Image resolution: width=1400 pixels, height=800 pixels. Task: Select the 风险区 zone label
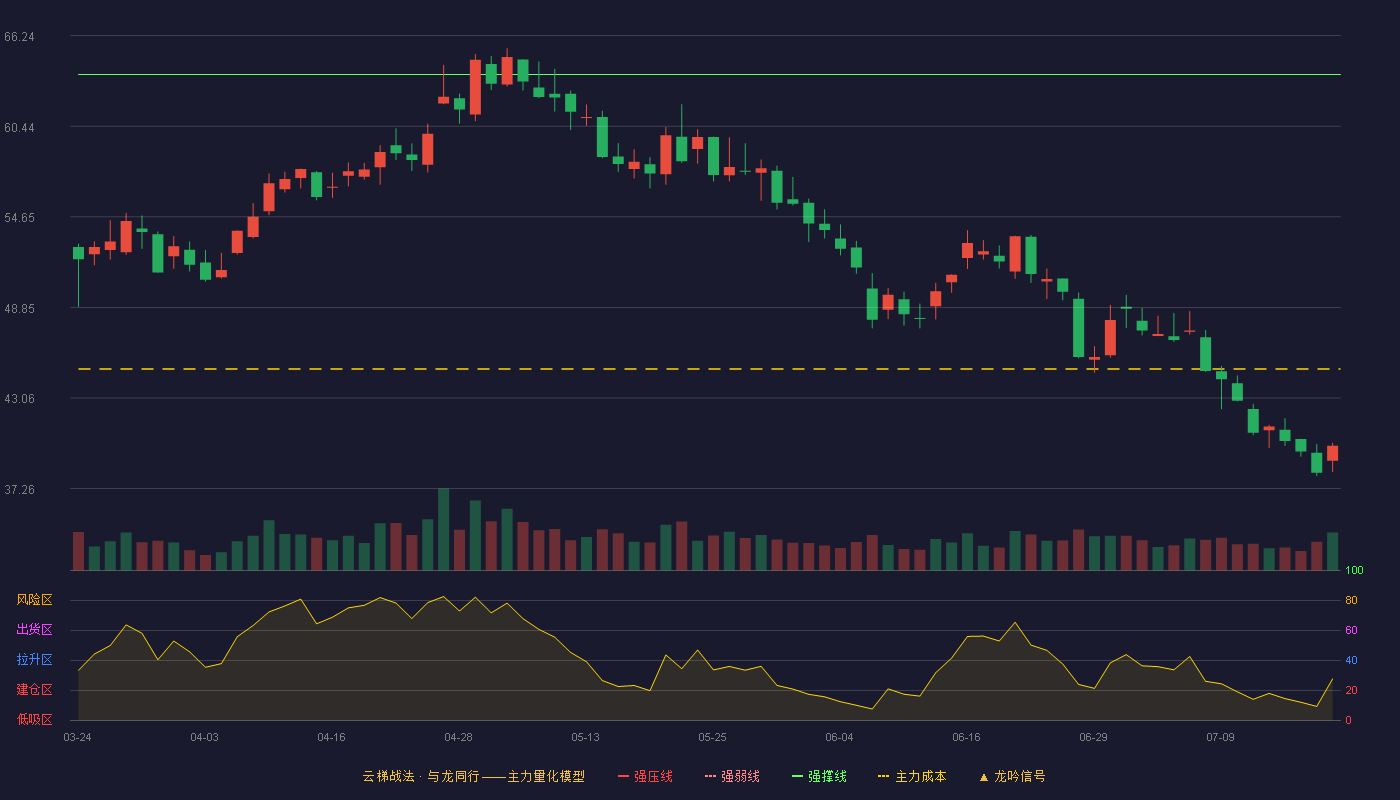tap(34, 600)
